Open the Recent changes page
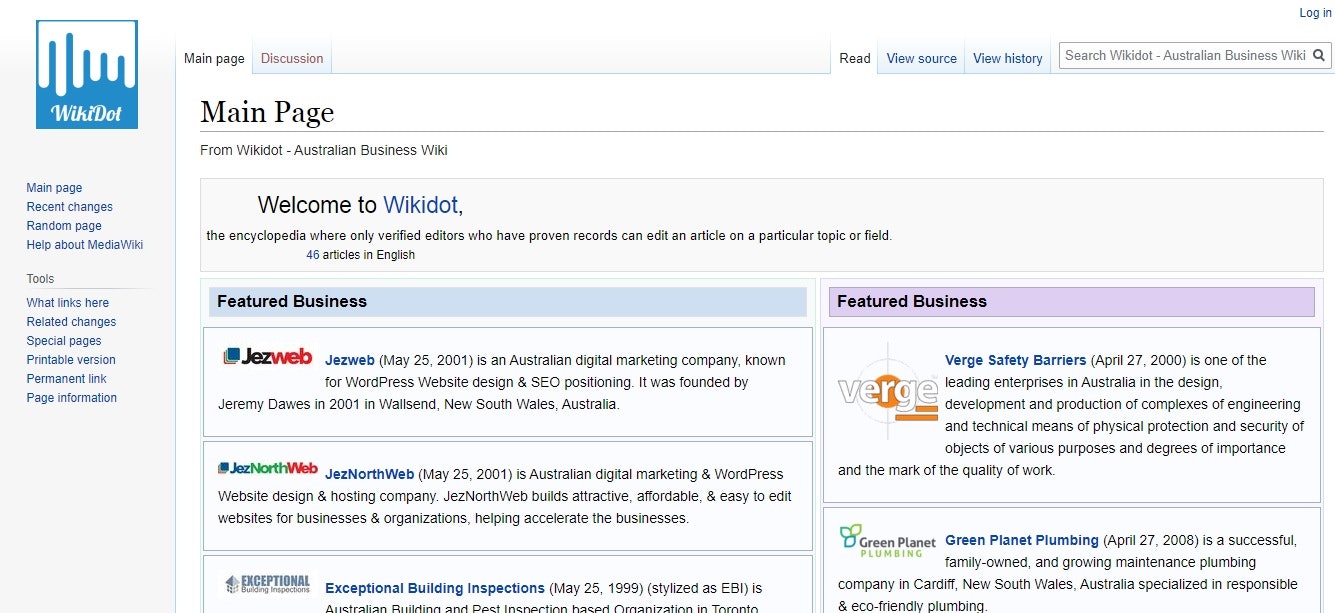 pyautogui.click(x=69, y=206)
